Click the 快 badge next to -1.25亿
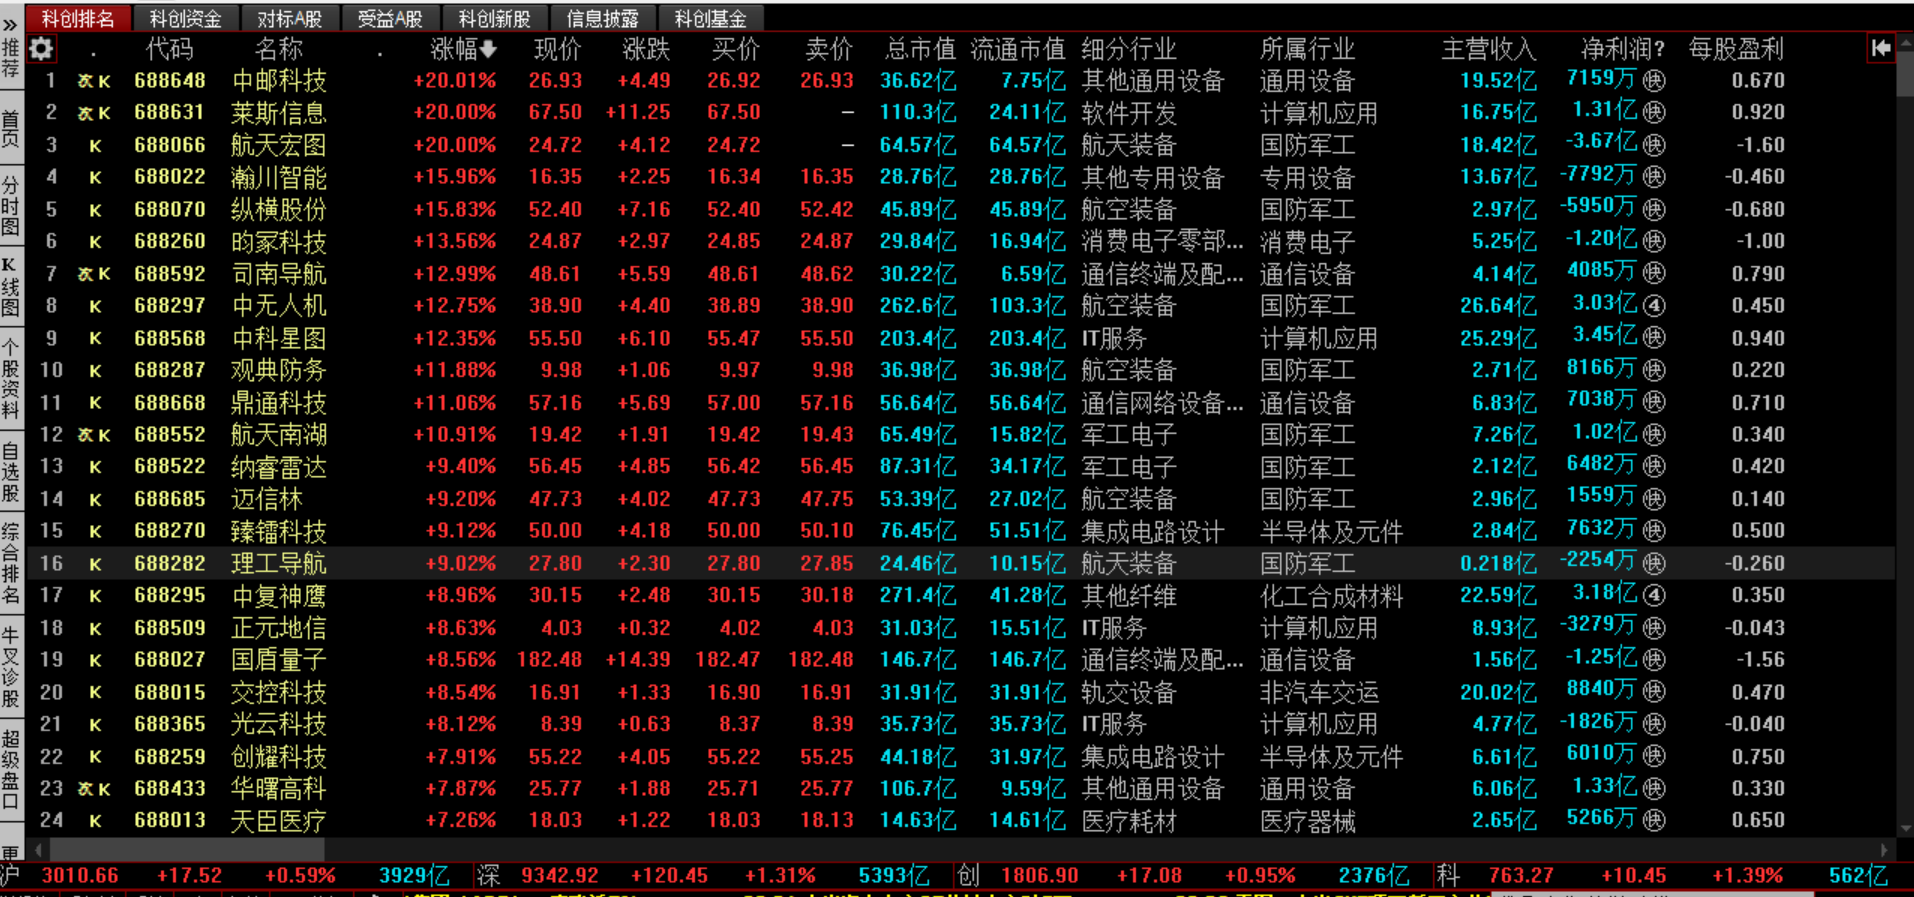 1654,660
